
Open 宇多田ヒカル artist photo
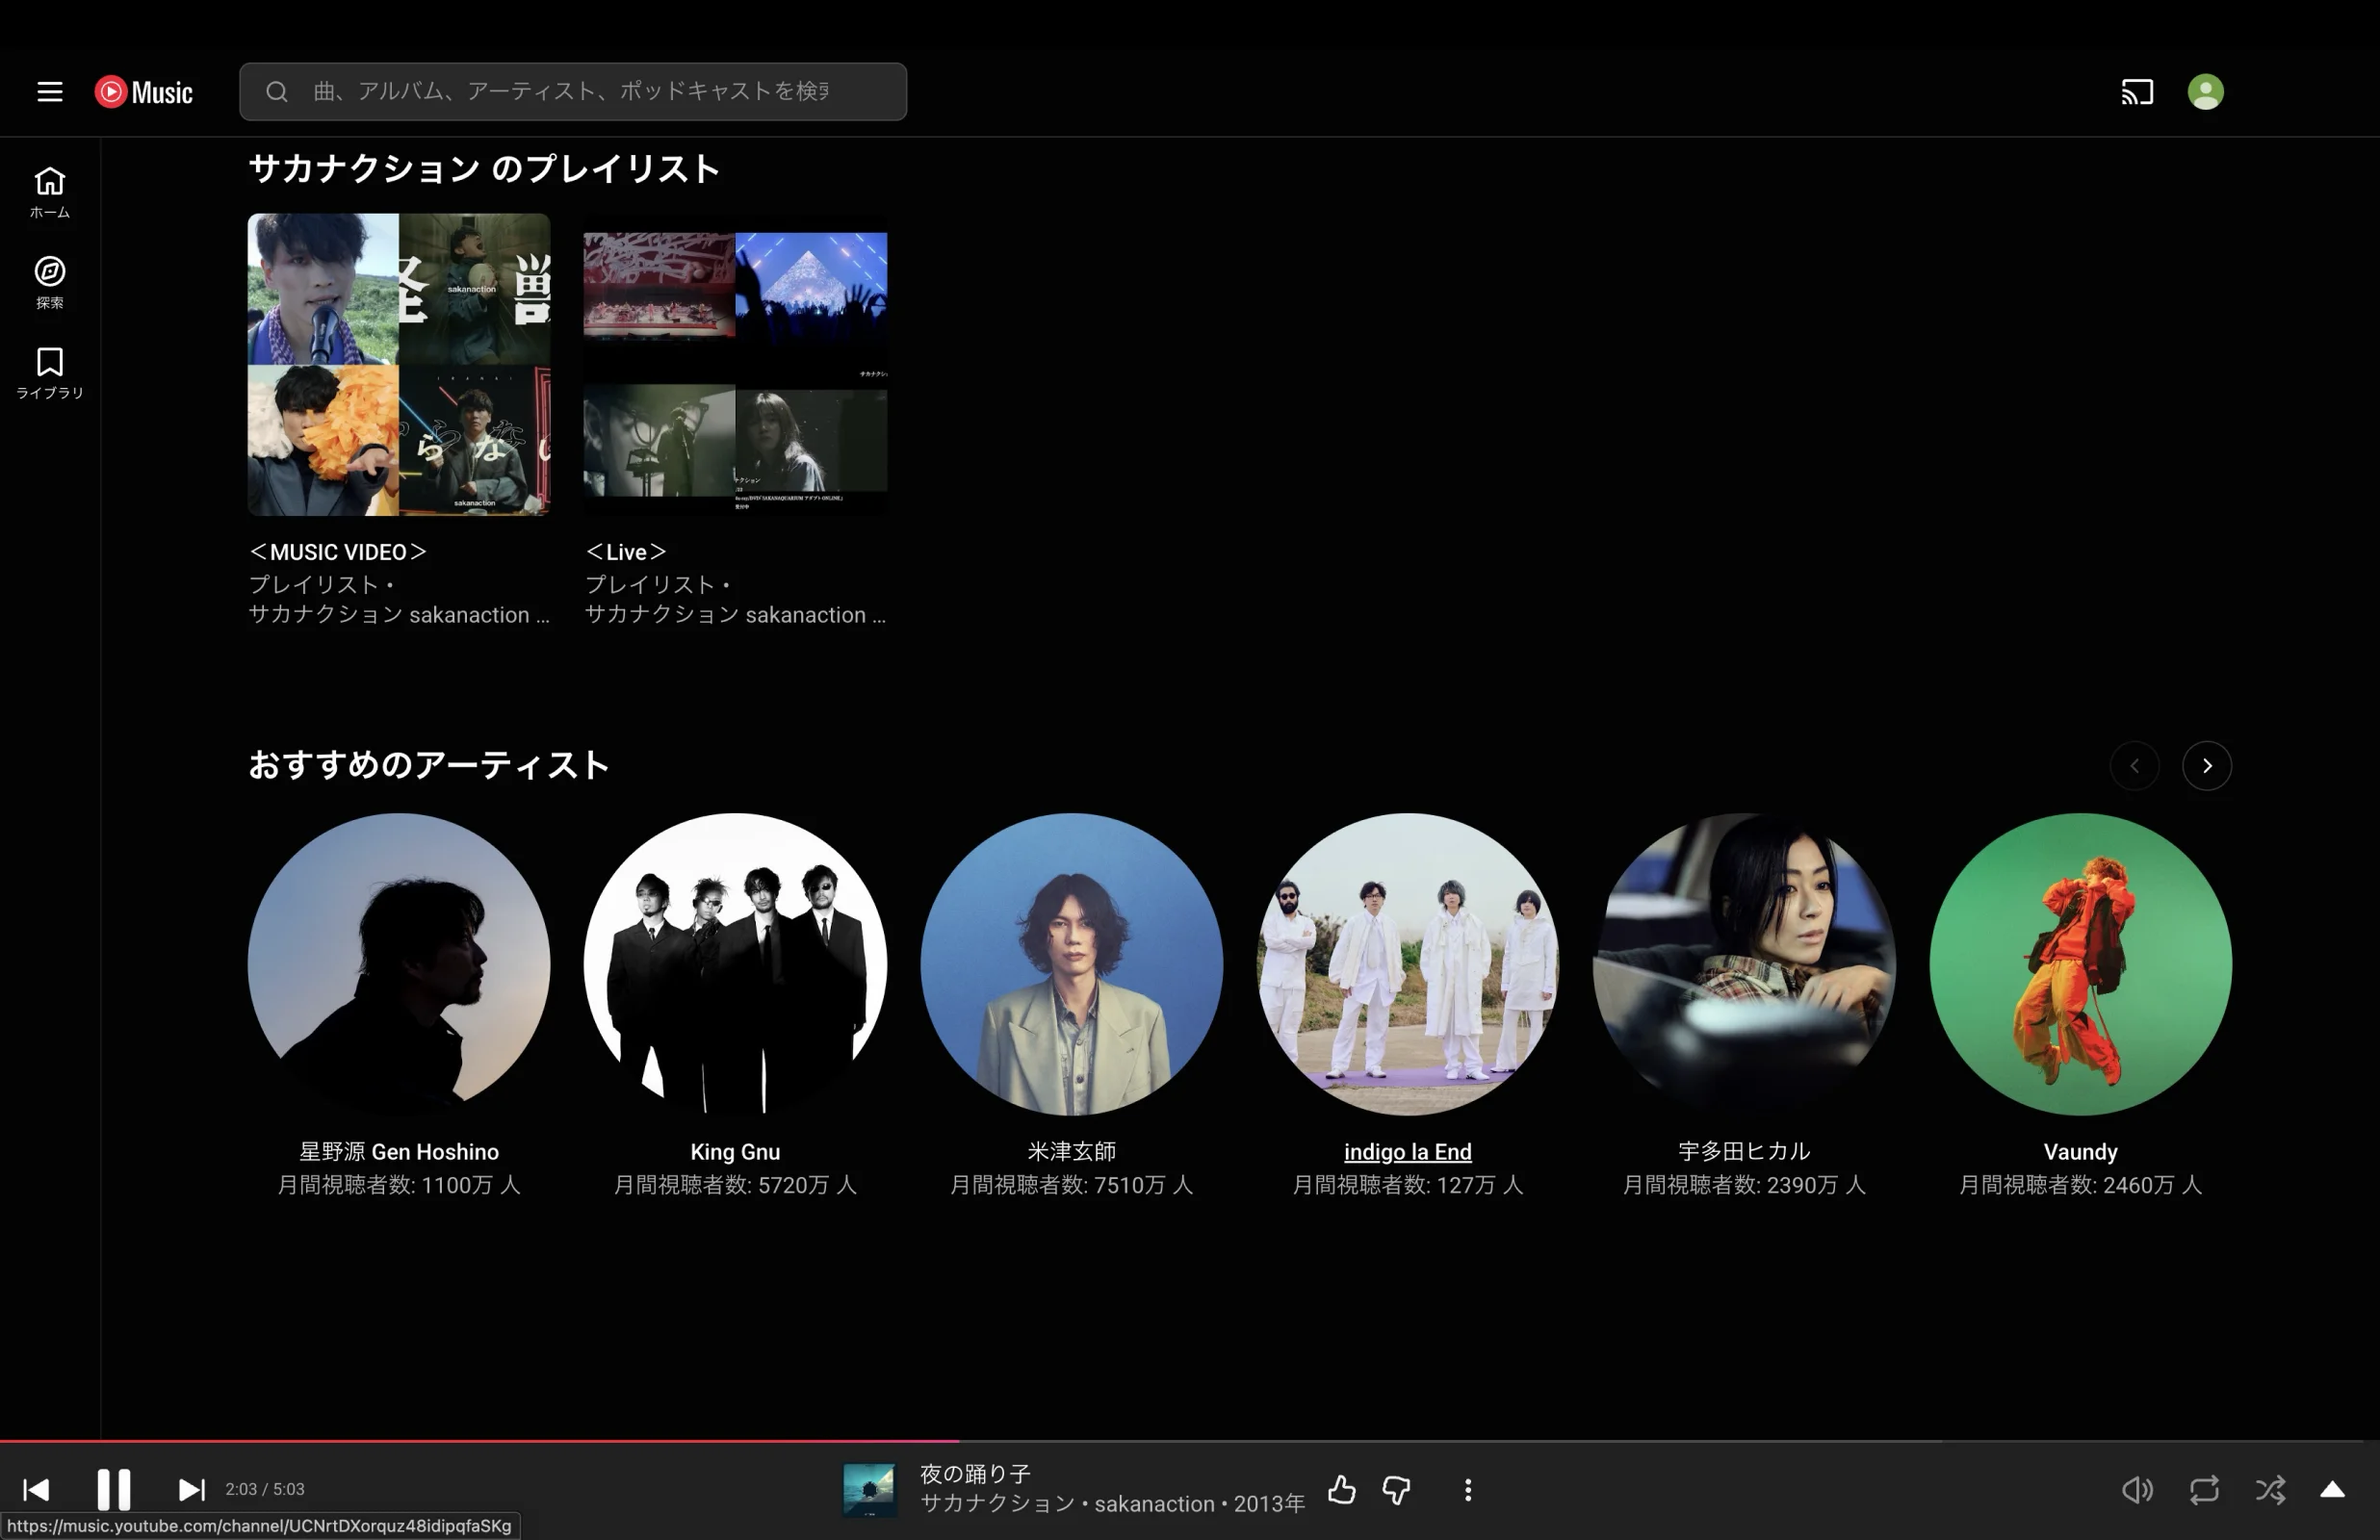[x=1743, y=964]
